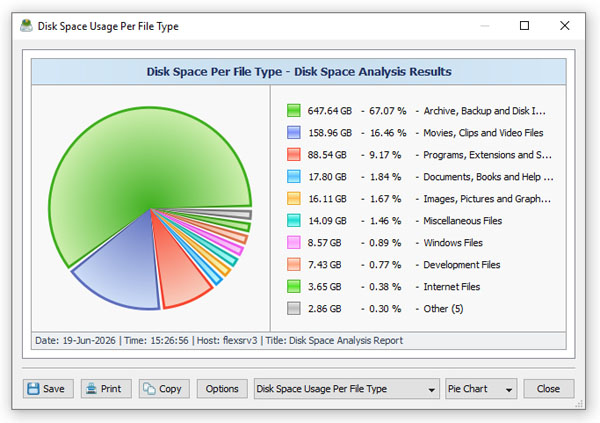Click the teal Miscellaneous Files legend swatch
Image resolution: width=600 pixels, height=423 pixels.
click(293, 220)
